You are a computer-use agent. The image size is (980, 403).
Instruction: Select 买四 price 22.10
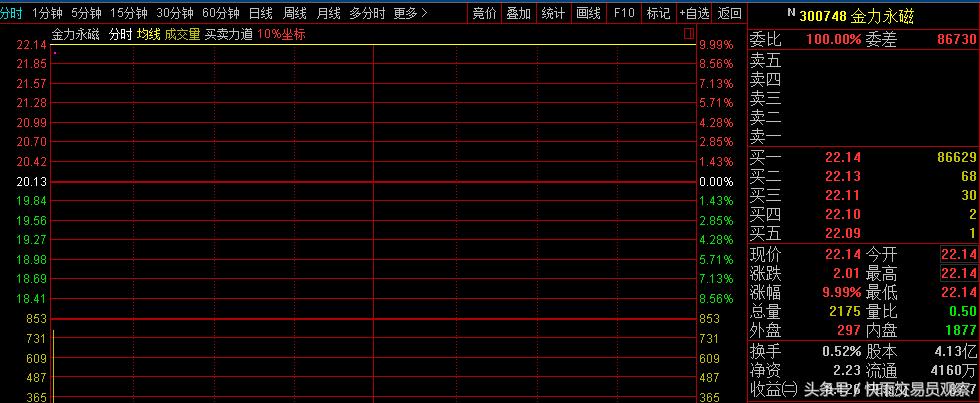pyautogui.click(x=842, y=214)
